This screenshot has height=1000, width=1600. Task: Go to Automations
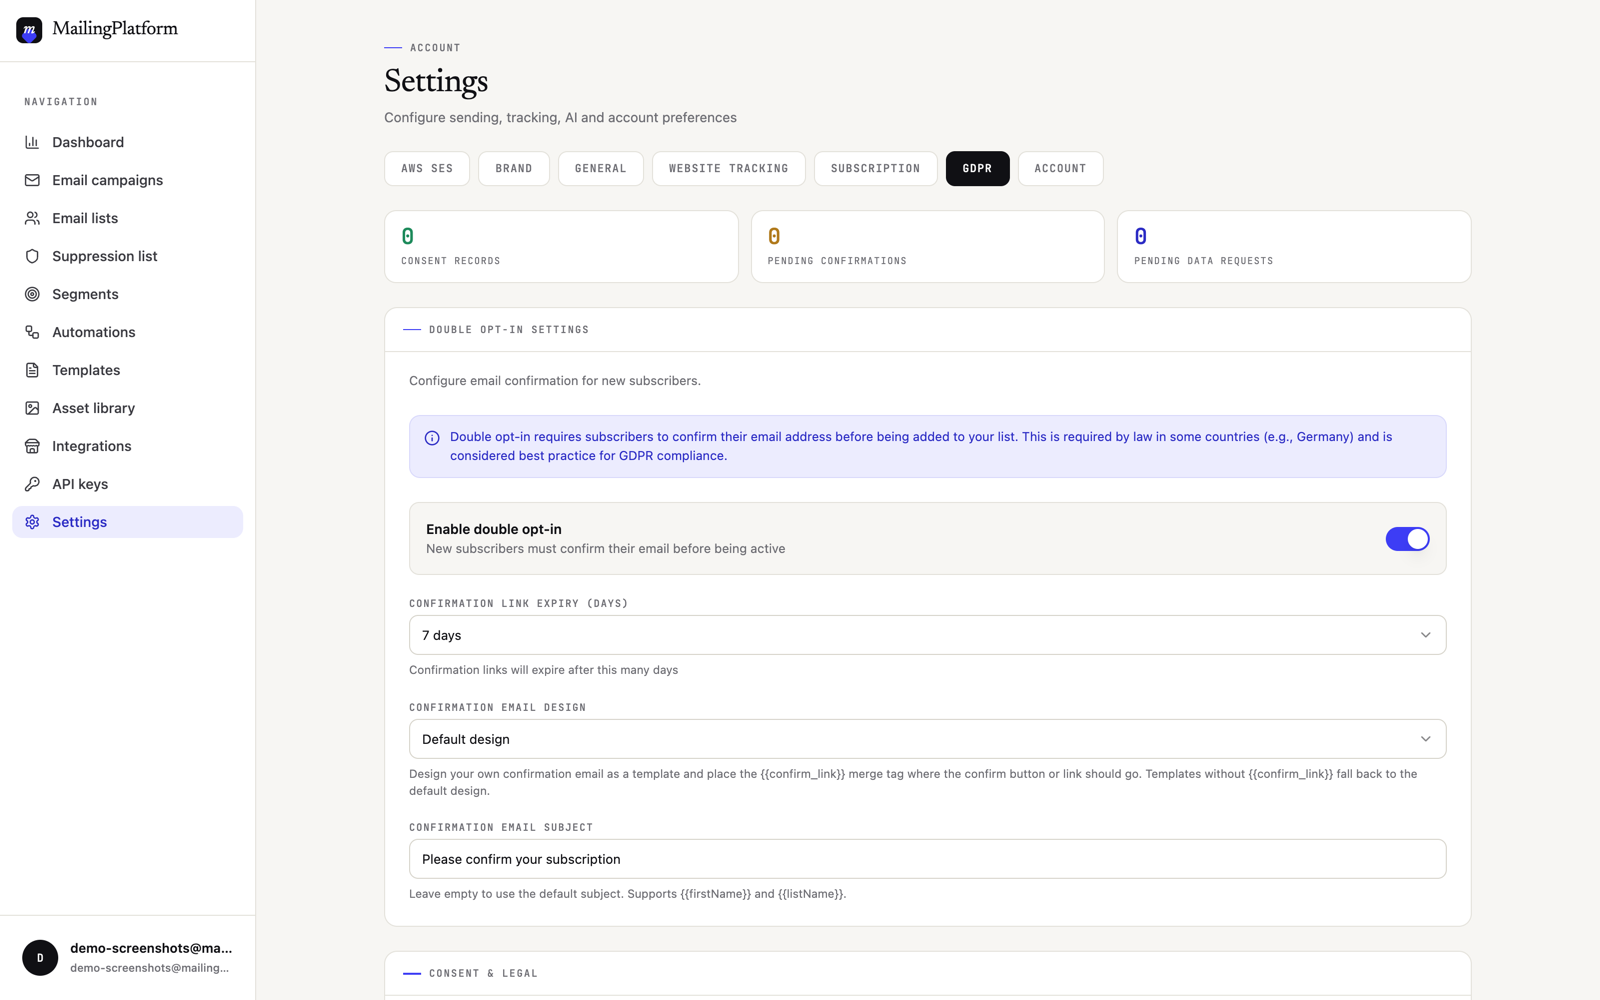(x=127, y=332)
